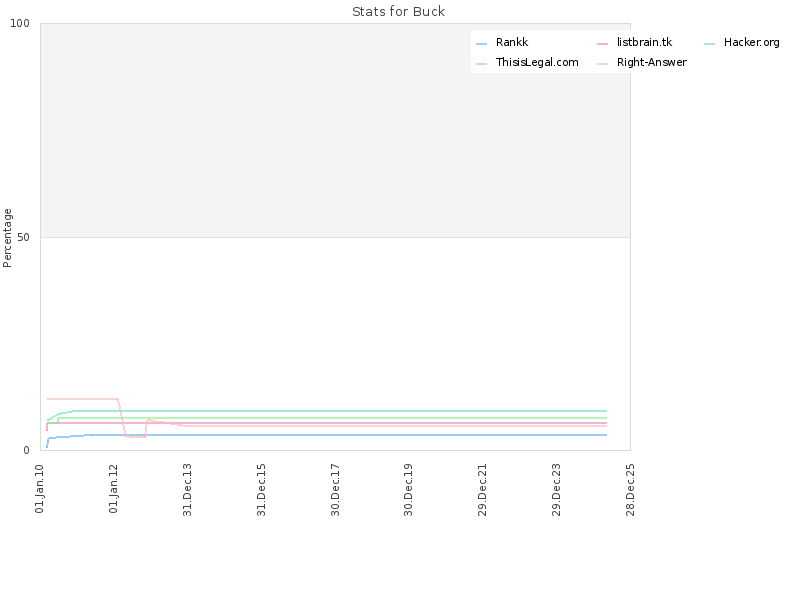Click the chart title Stats for Buck
This screenshot has height=600, width=800.
click(x=398, y=11)
